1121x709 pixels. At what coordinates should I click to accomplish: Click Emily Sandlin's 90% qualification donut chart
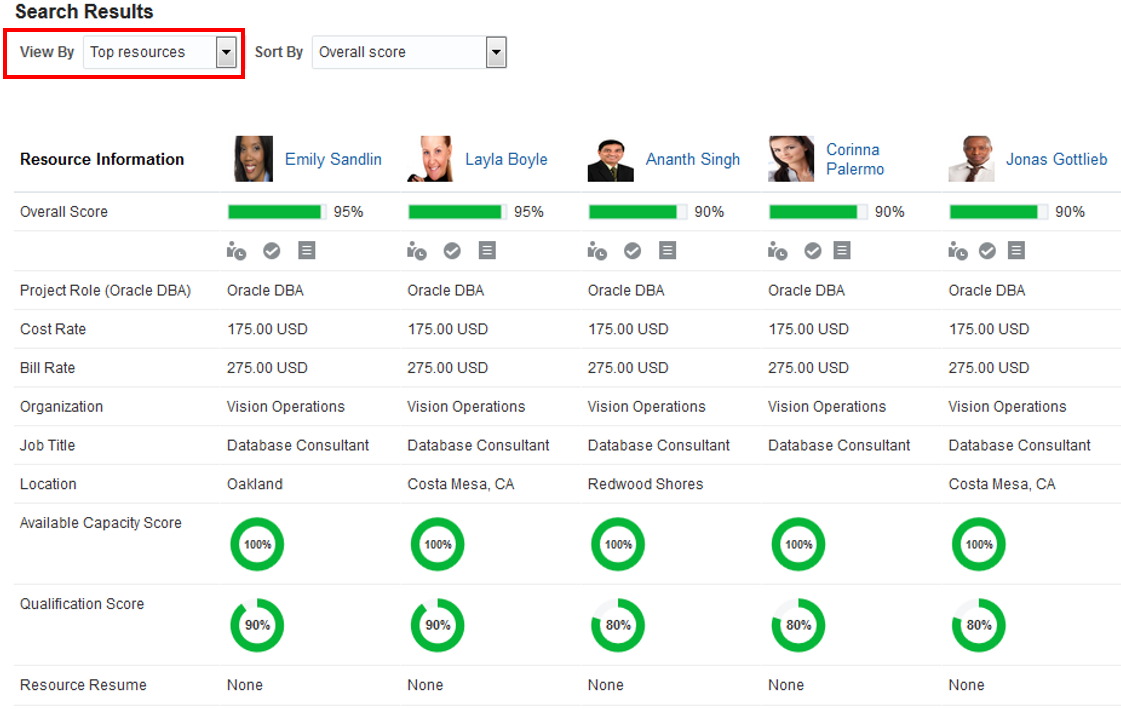(257, 625)
